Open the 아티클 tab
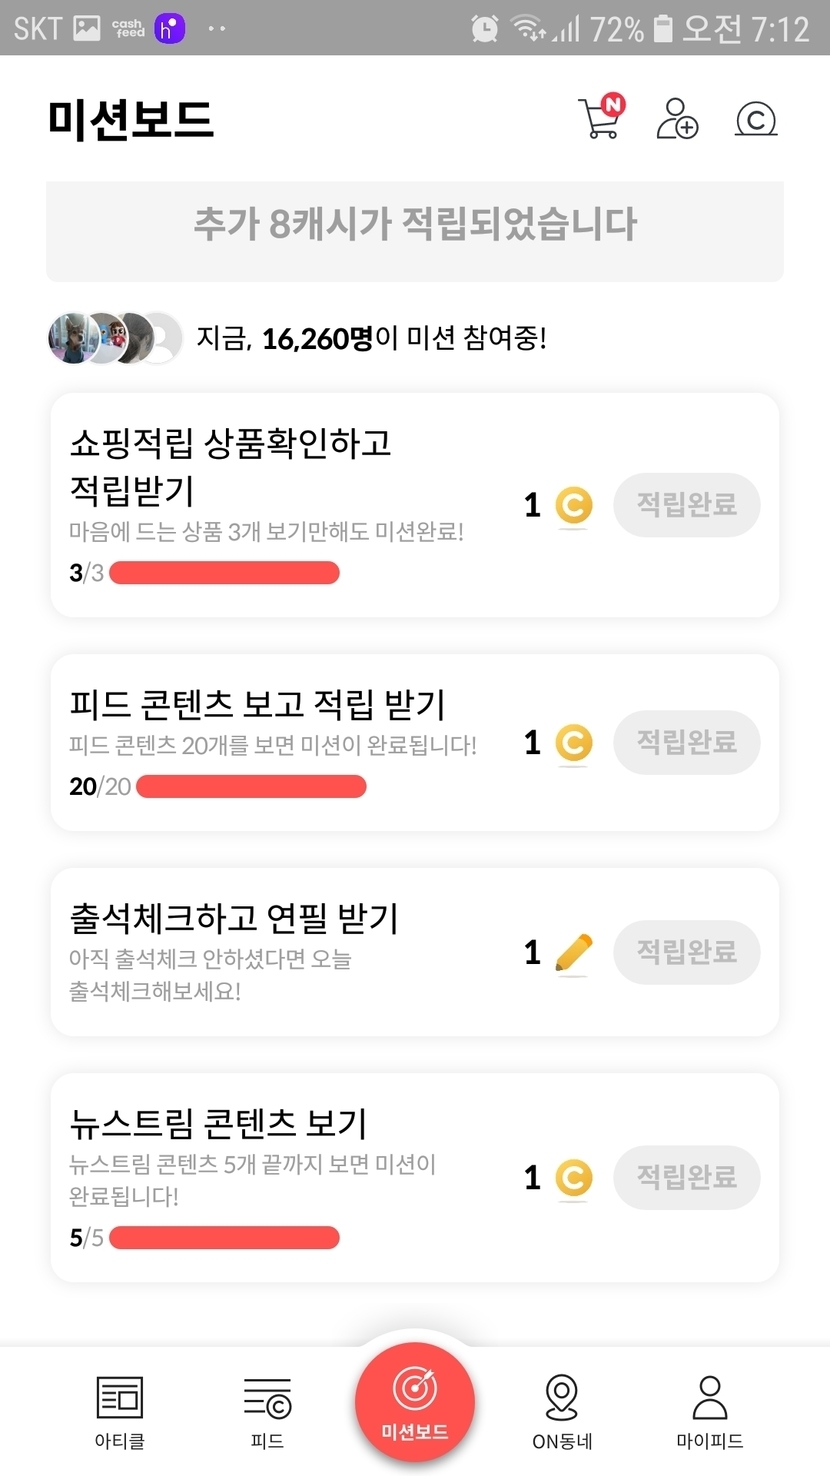This screenshot has width=830, height=1476. point(119,1411)
